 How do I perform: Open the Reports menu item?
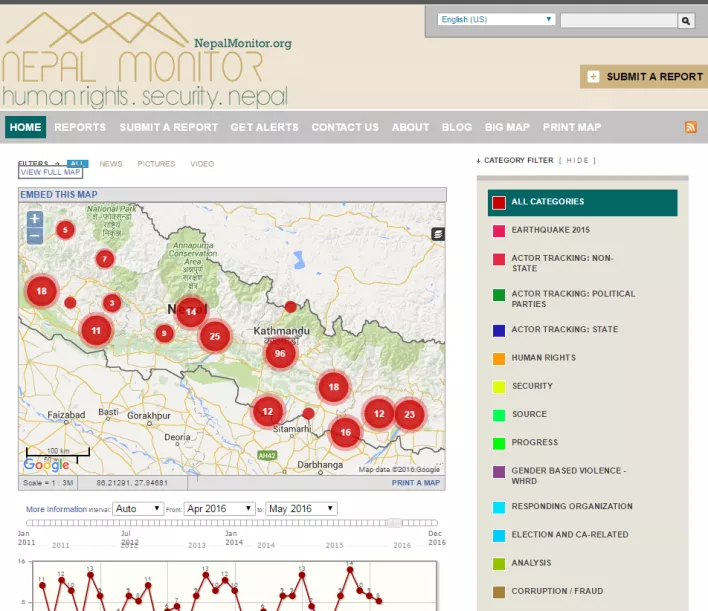coord(80,127)
